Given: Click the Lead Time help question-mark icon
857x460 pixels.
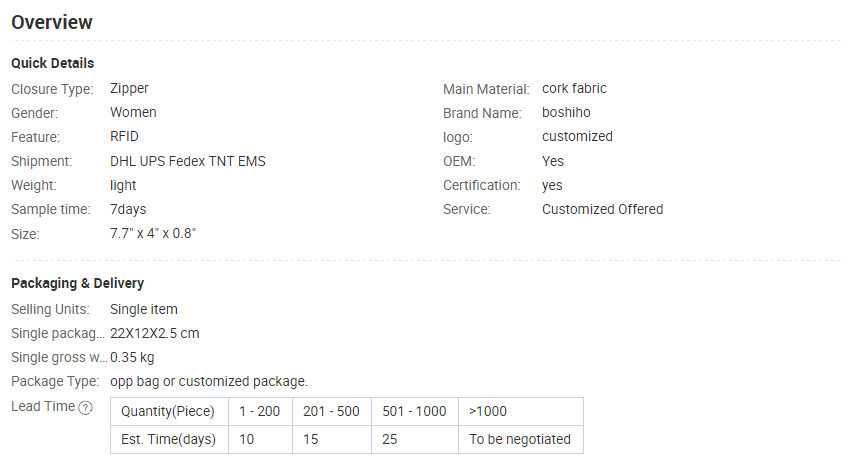Looking at the screenshot, I should coord(85,408).
